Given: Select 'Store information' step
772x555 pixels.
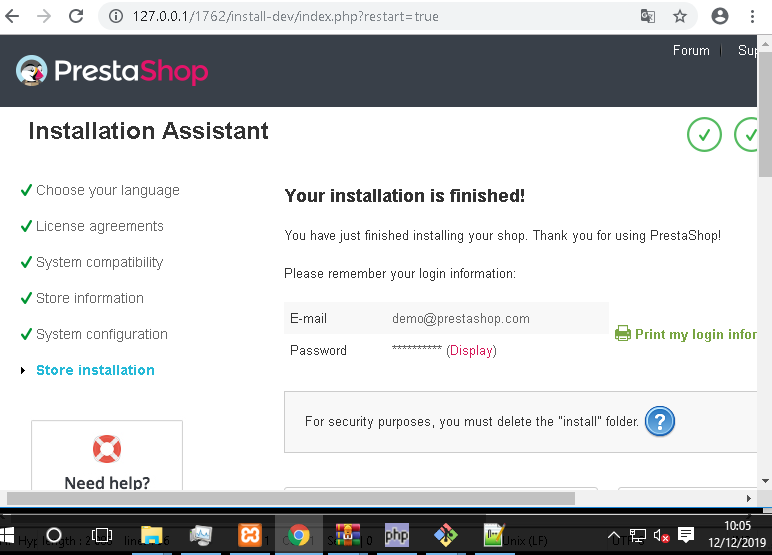Looking at the screenshot, I should [90, 298].
